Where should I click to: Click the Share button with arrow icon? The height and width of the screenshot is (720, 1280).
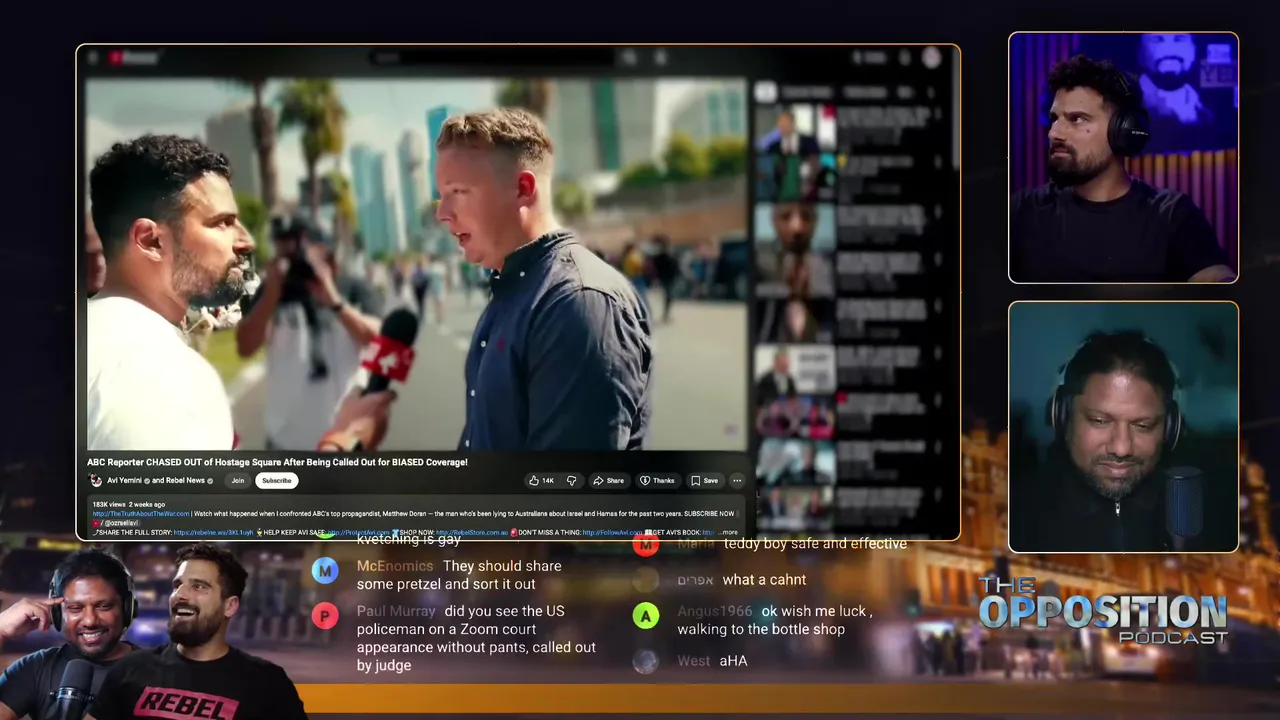(x=608, y=481)
